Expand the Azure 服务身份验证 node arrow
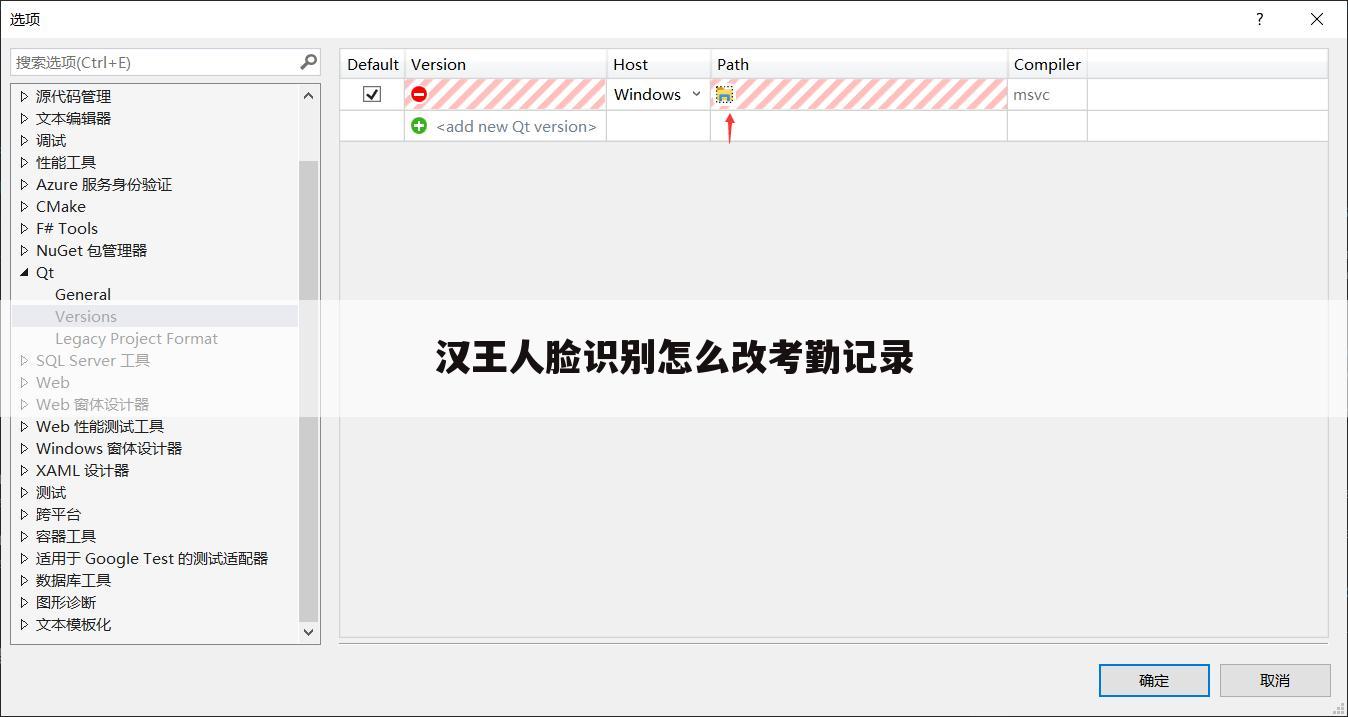 [25, 184]
